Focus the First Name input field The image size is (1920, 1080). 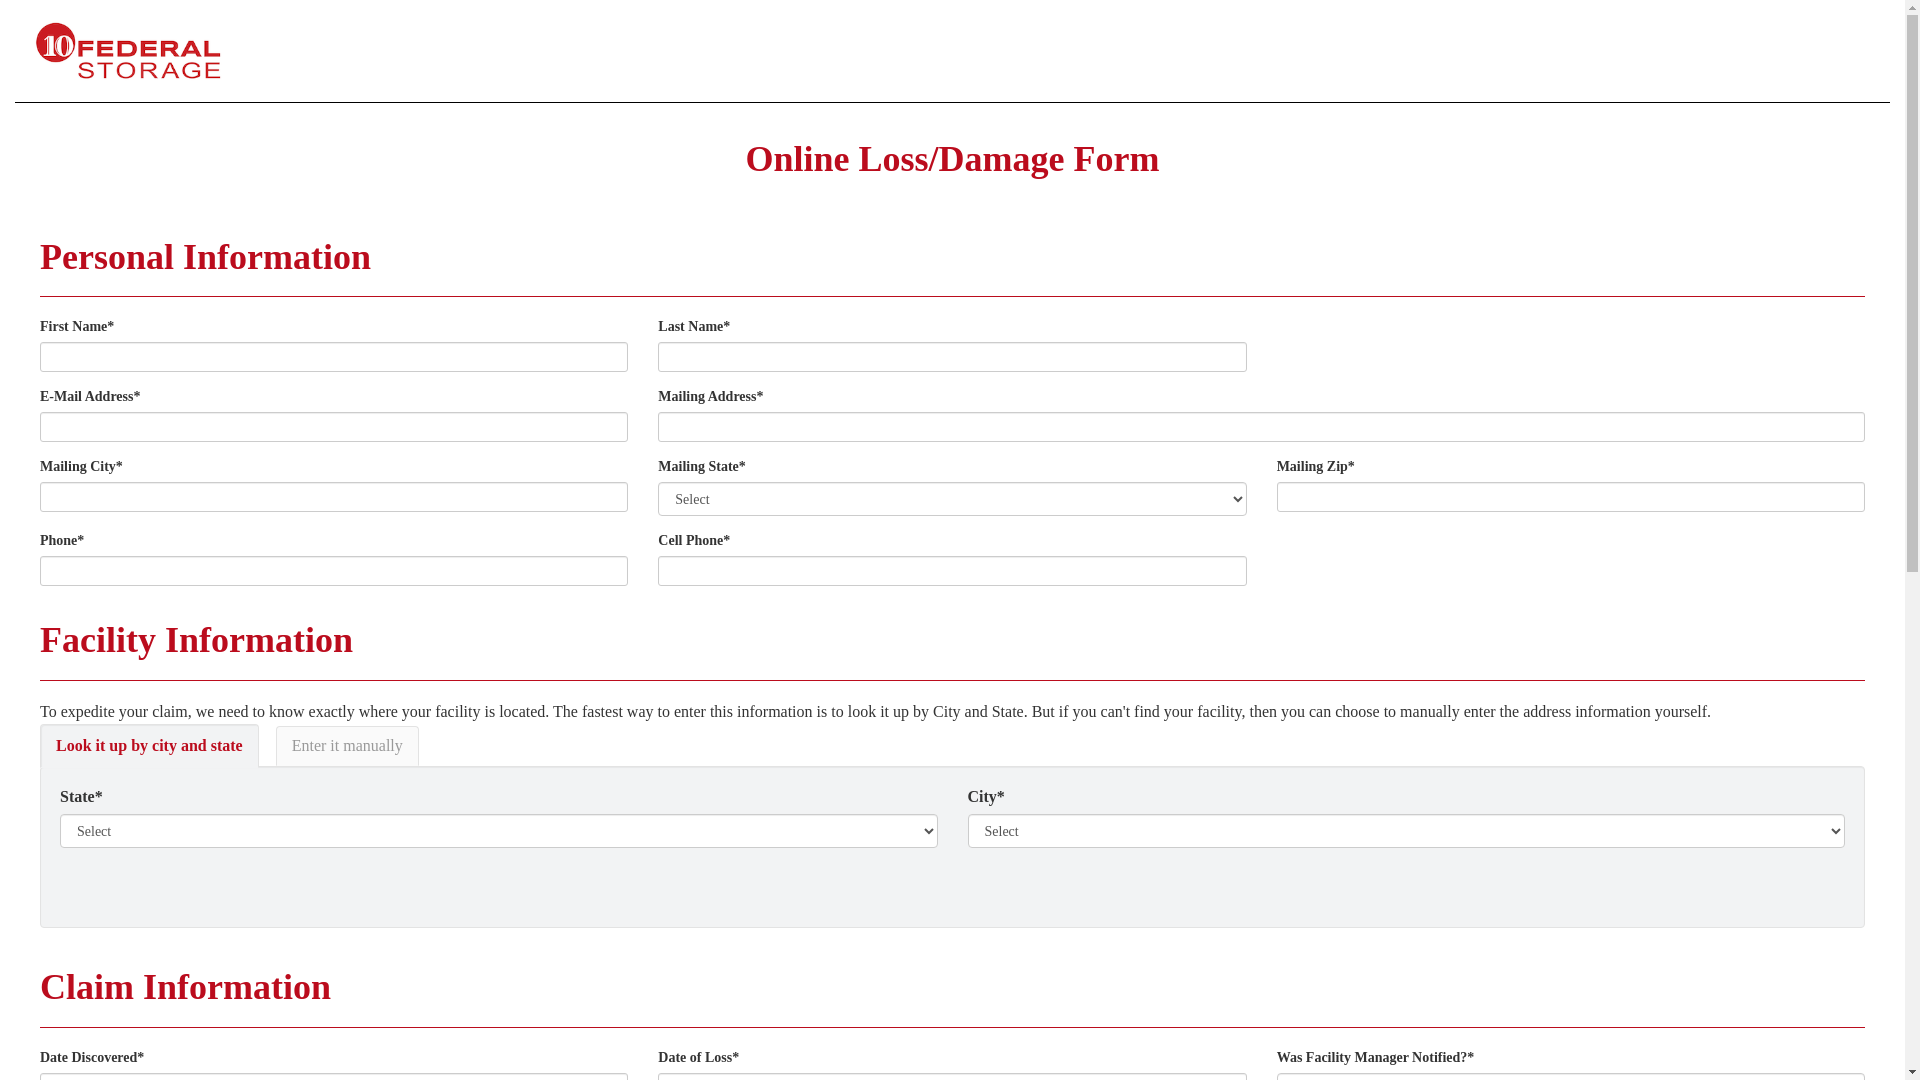click(334, 357)
